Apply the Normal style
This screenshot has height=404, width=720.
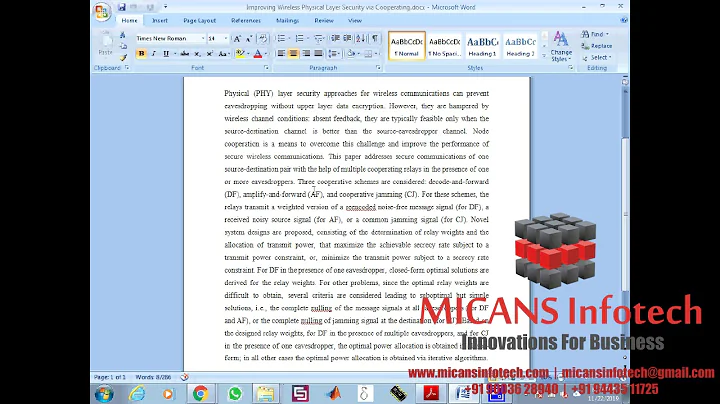407,46
